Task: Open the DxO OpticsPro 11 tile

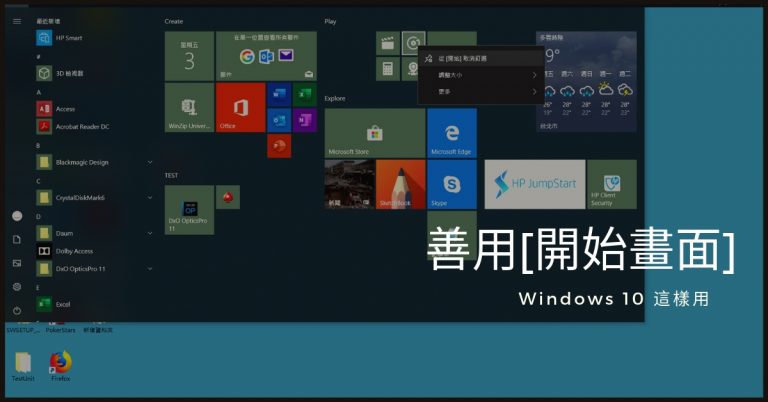Action: pyautogui.click(x=190, y=210)
